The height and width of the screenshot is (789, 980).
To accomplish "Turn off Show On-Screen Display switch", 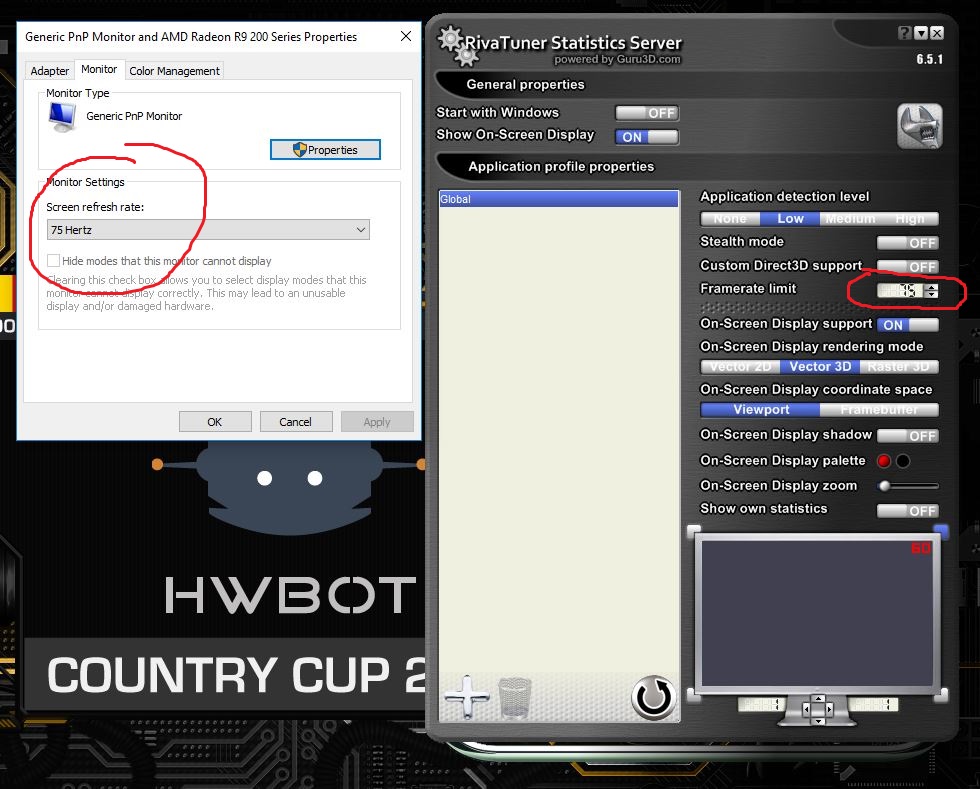I will [x=647, y=137].
